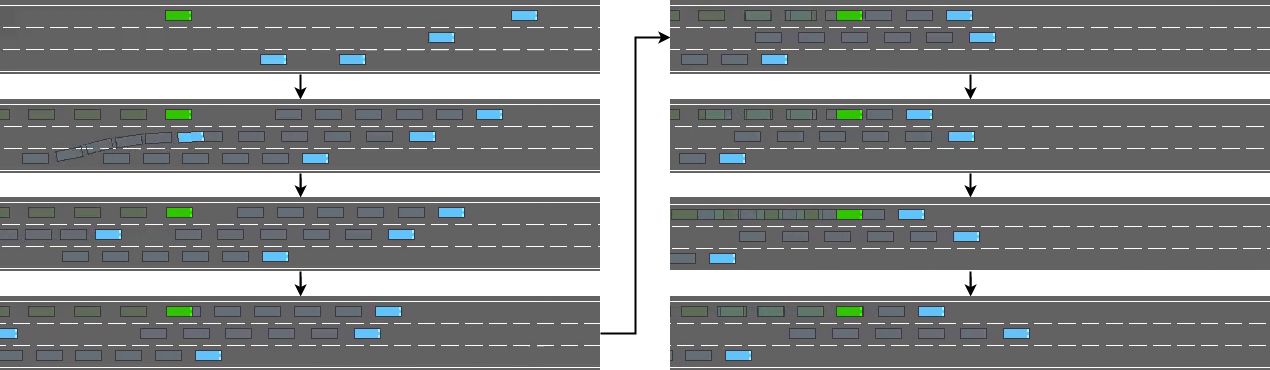
Task: Click the down arrow below the top-left frame
Action: [300, 86]
